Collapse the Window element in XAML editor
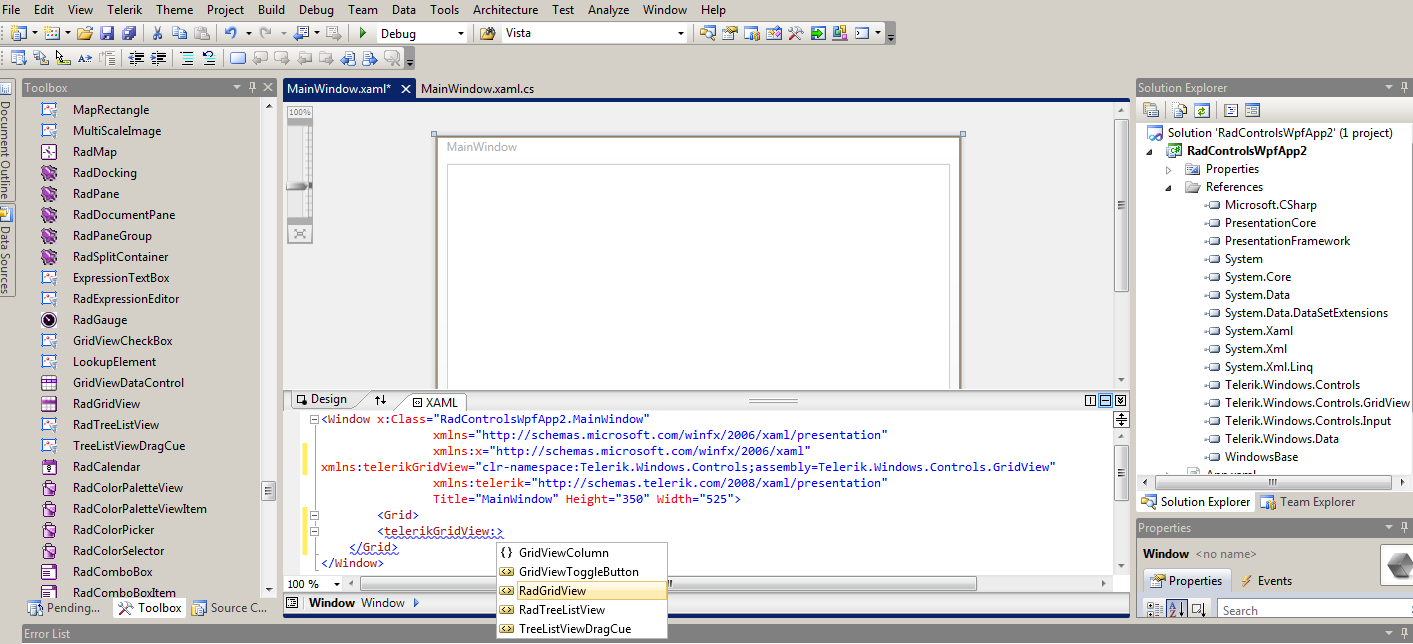The height and width of the screenshot is (644, 1413). click(314, 419)
